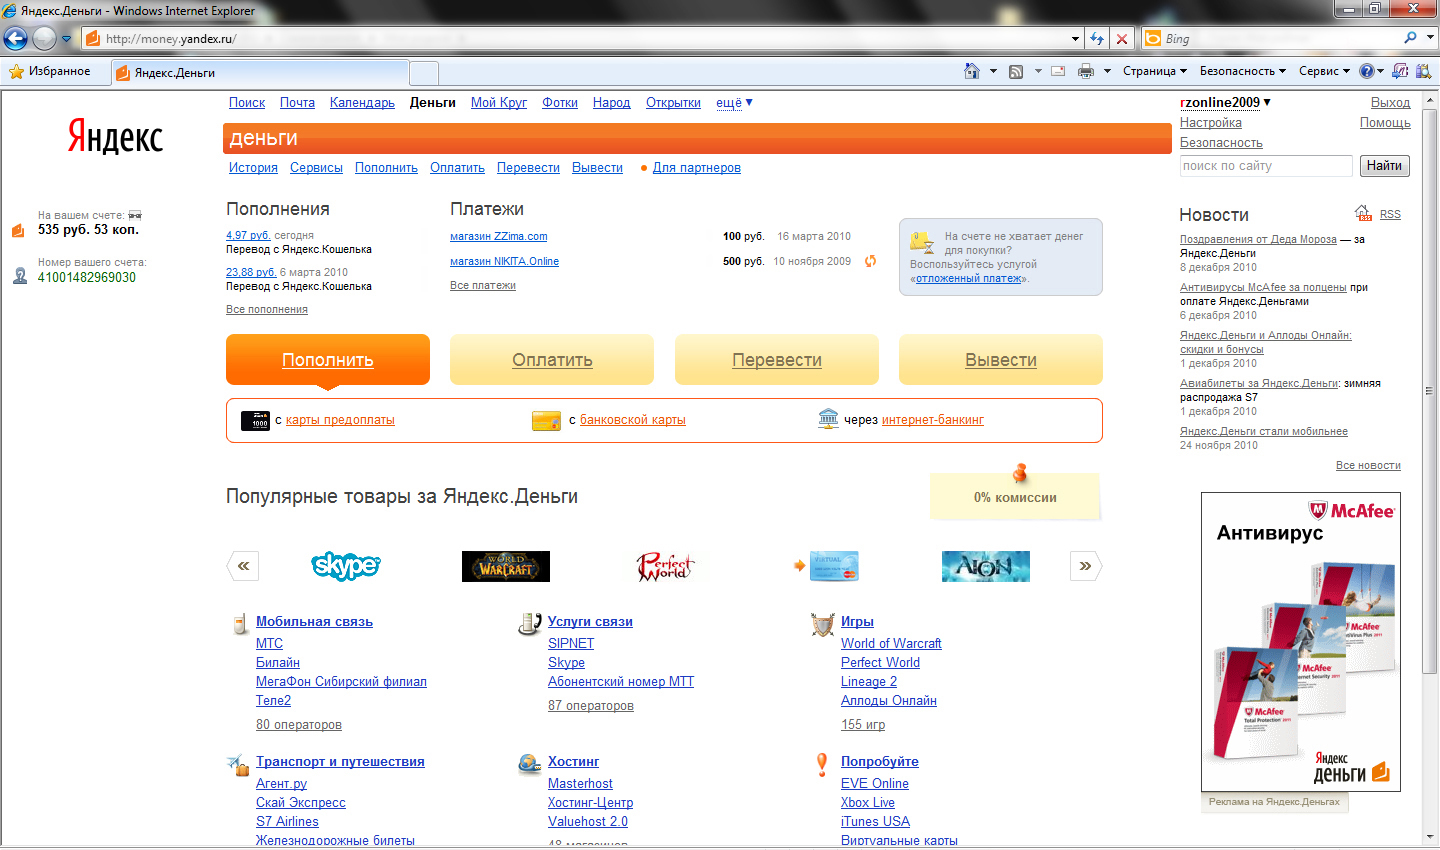Screen dimensions: 1440x850
Task: Click the Найти search button
Action: click(1385, 166)
